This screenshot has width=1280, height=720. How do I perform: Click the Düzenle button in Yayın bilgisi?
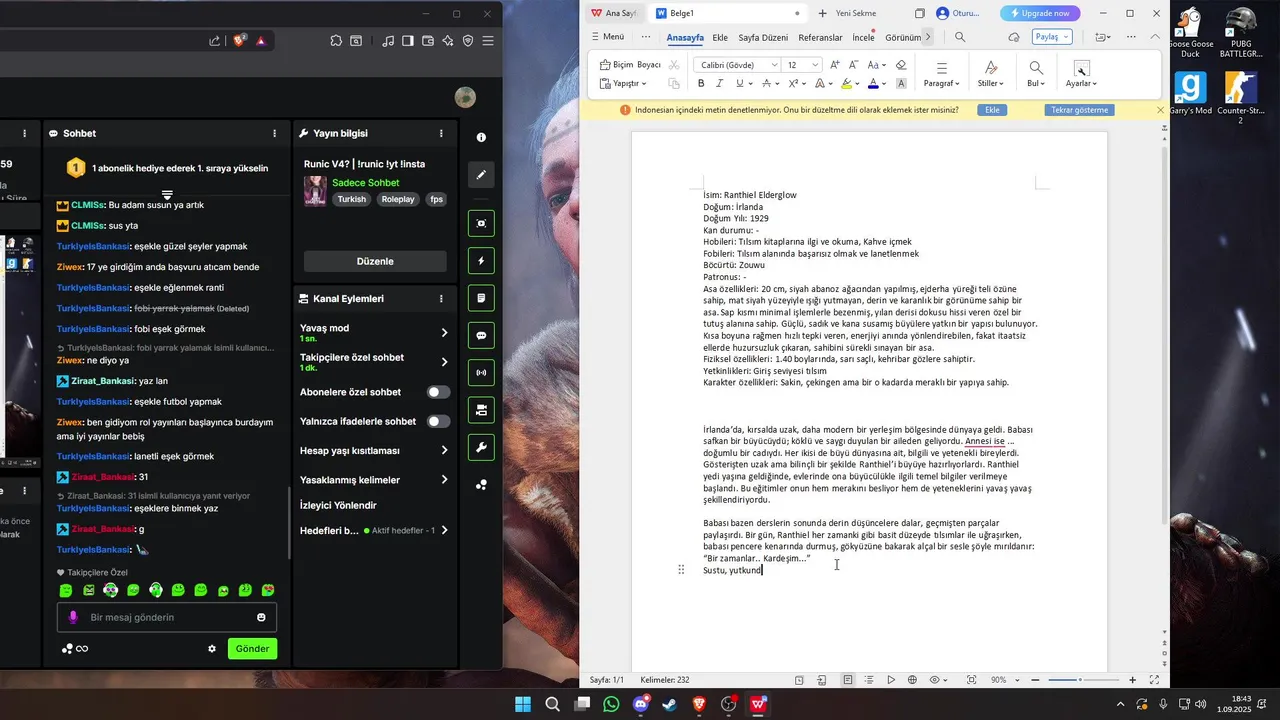pyautogui.click(x=375, y=261)
